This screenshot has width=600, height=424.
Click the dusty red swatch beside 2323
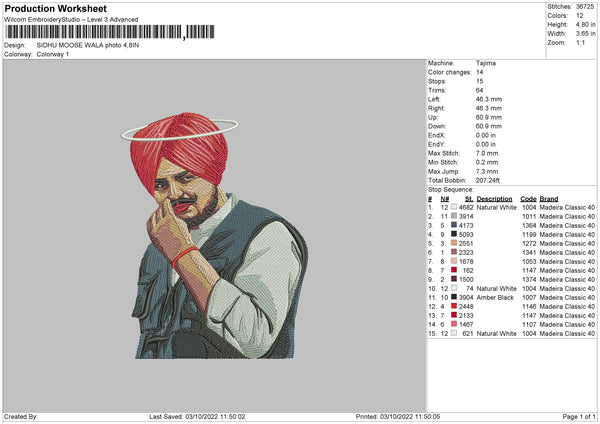click(454, 252)
